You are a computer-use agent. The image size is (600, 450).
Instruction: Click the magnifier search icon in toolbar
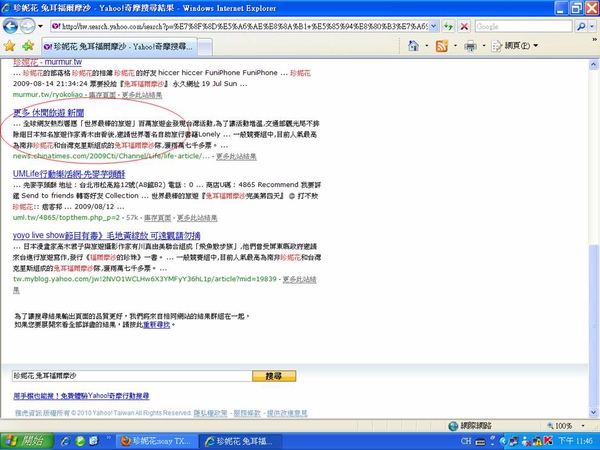point(581,26)
